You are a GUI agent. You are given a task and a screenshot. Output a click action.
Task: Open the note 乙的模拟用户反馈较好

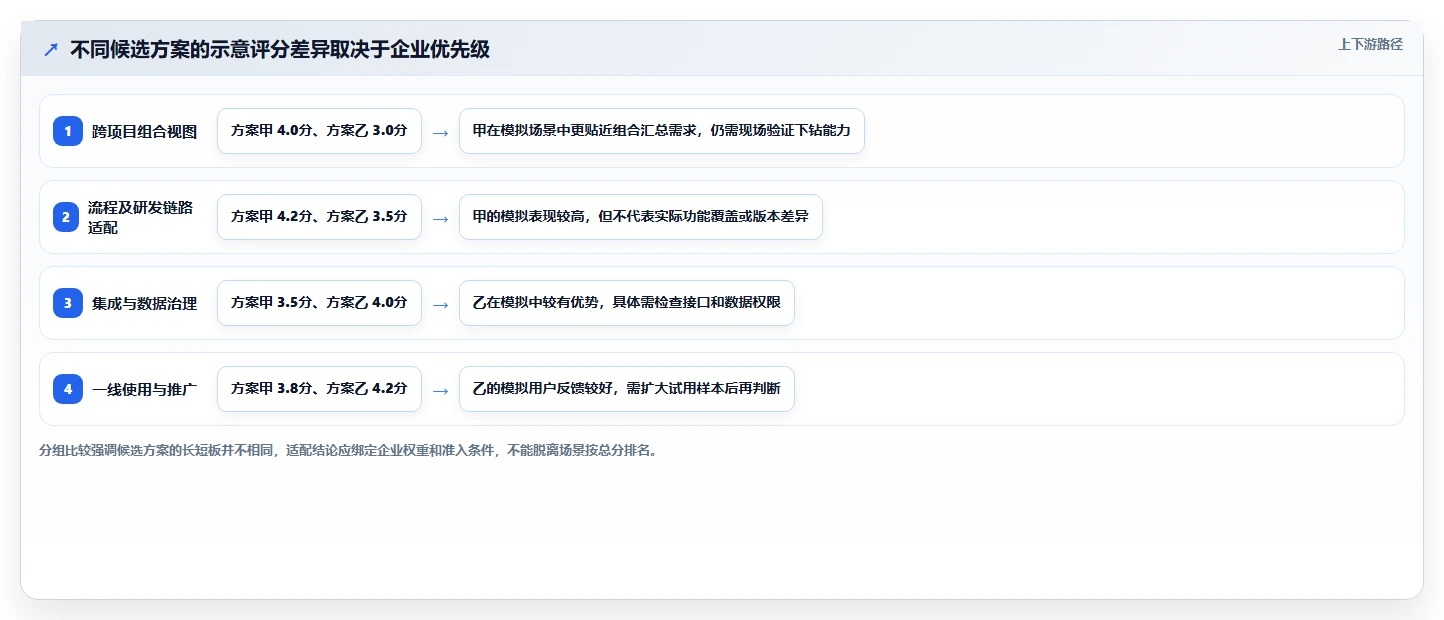click(x=626, y=389)
